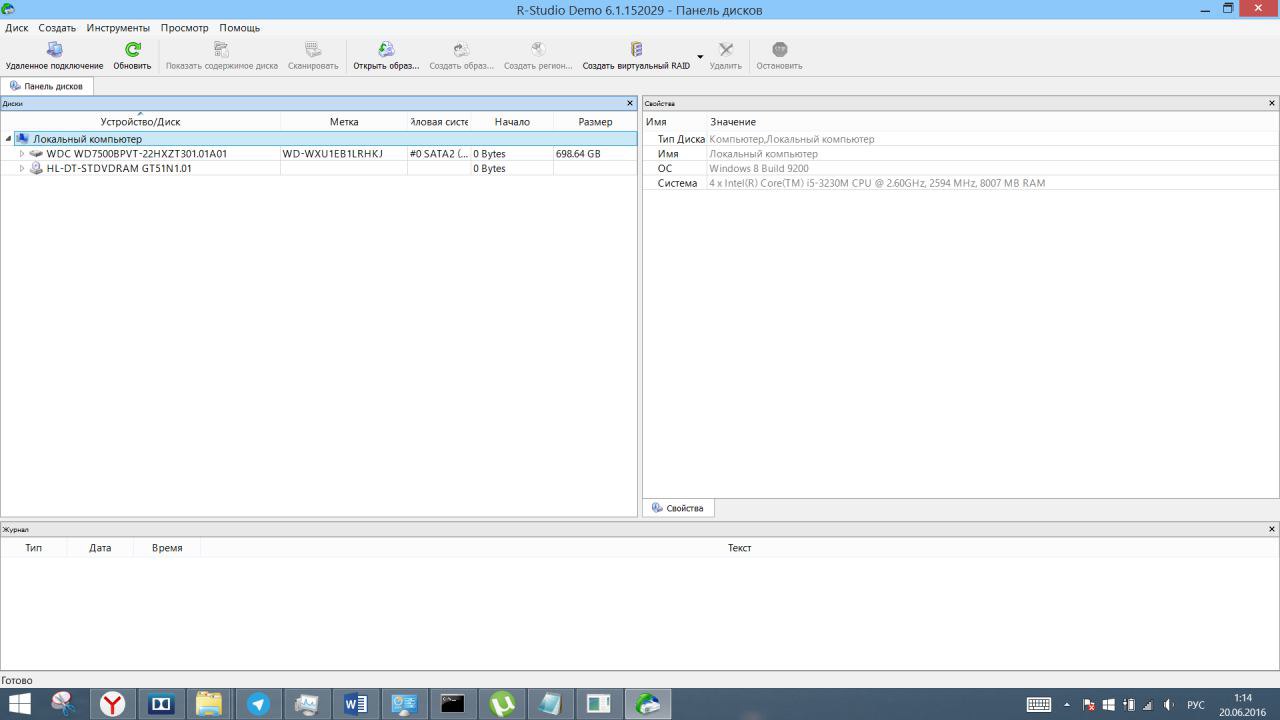Screen dimensions: 1280x720
Task: Click the Размер column header
Action: coord(595,122)
